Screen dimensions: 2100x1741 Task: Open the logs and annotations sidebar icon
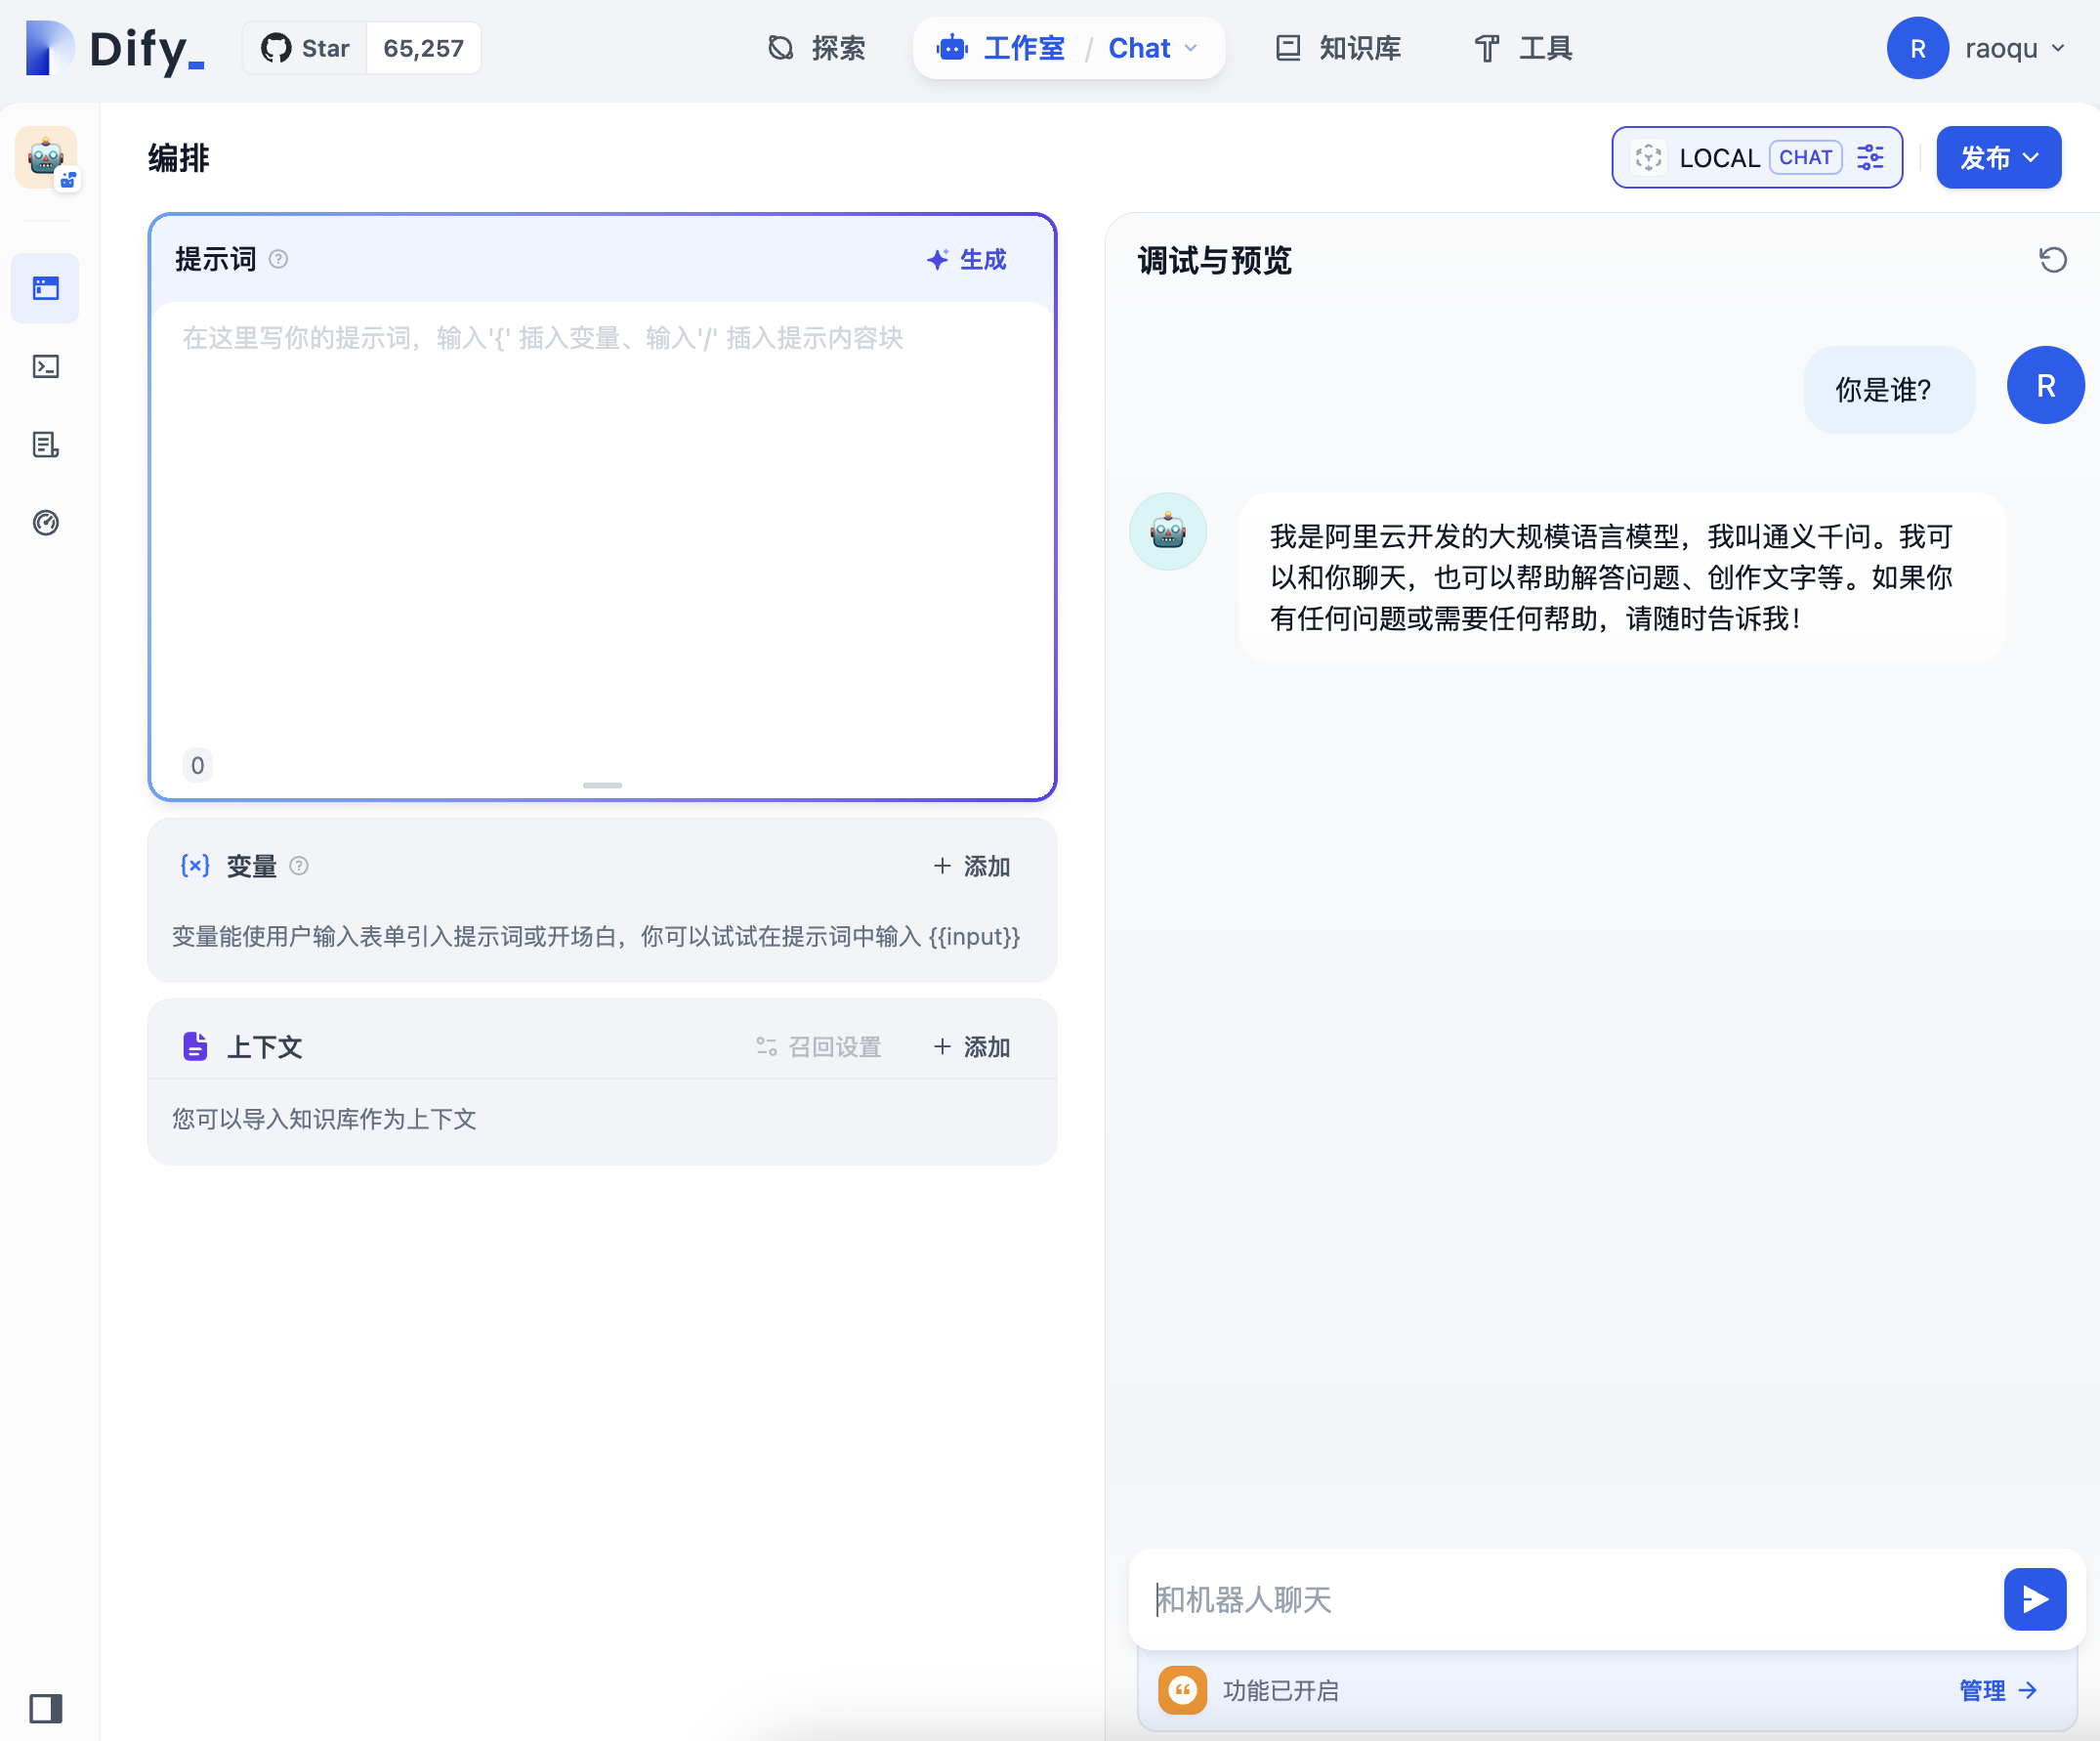46,444
